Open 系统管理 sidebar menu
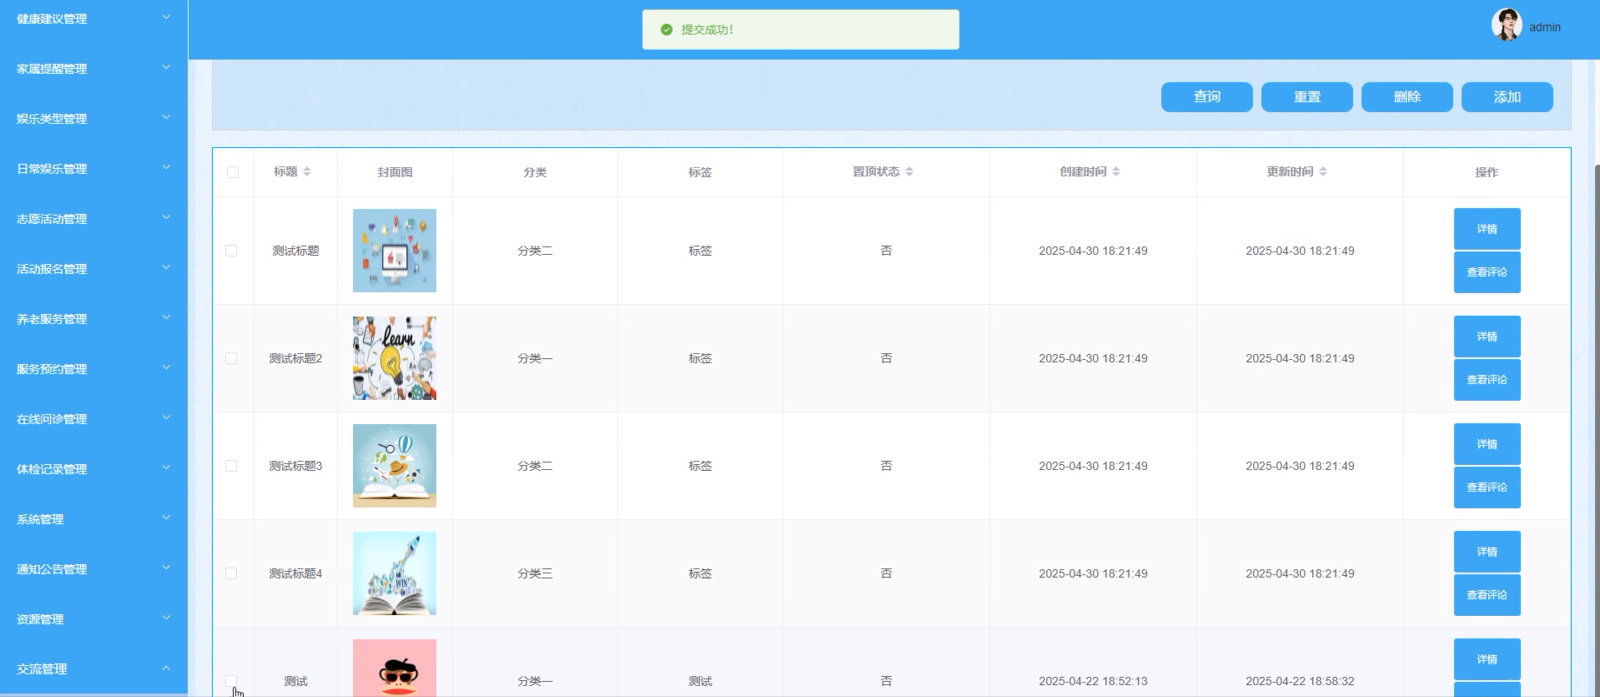Screen dimensions: 1600x697 pyautogui.click(x=93, y=519)
